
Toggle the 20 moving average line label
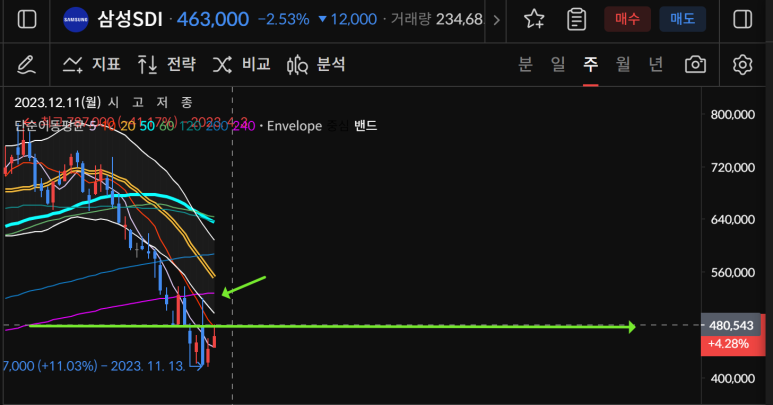[128, 126]
